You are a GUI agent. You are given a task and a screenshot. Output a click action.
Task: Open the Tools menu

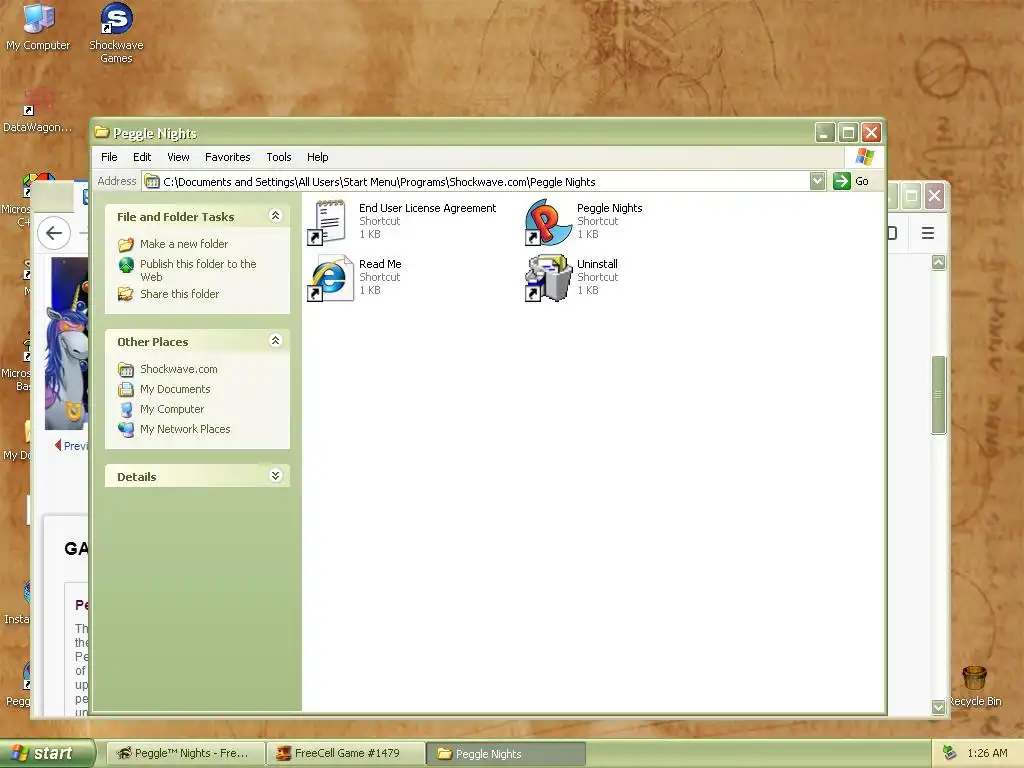278,157
